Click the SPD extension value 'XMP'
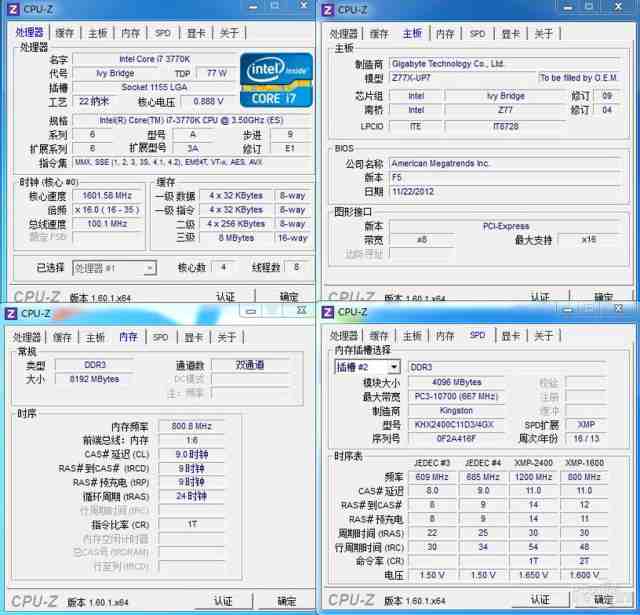The width and height of the screenshot is (640, 615). [586, 424]
